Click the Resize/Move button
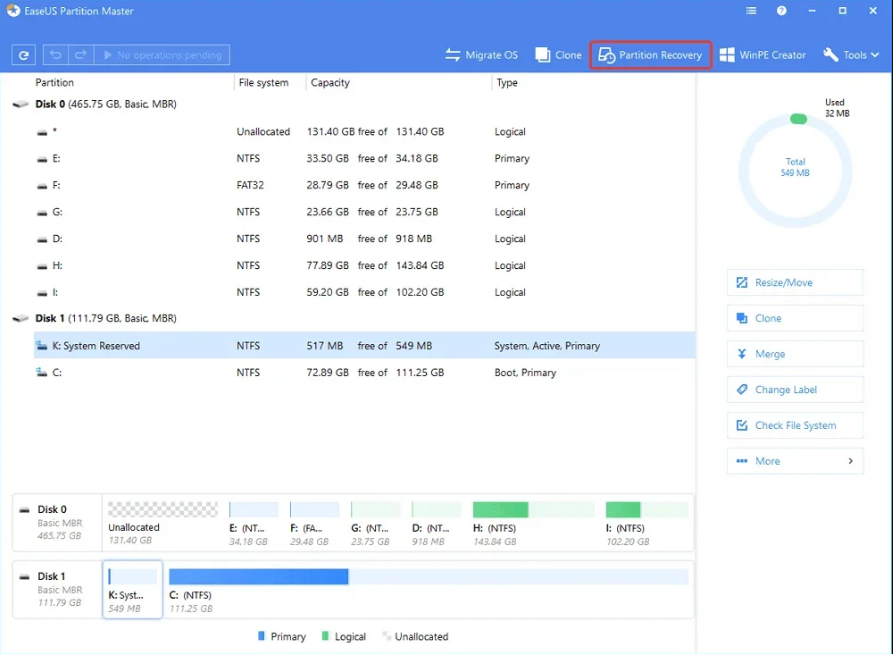 795,283
